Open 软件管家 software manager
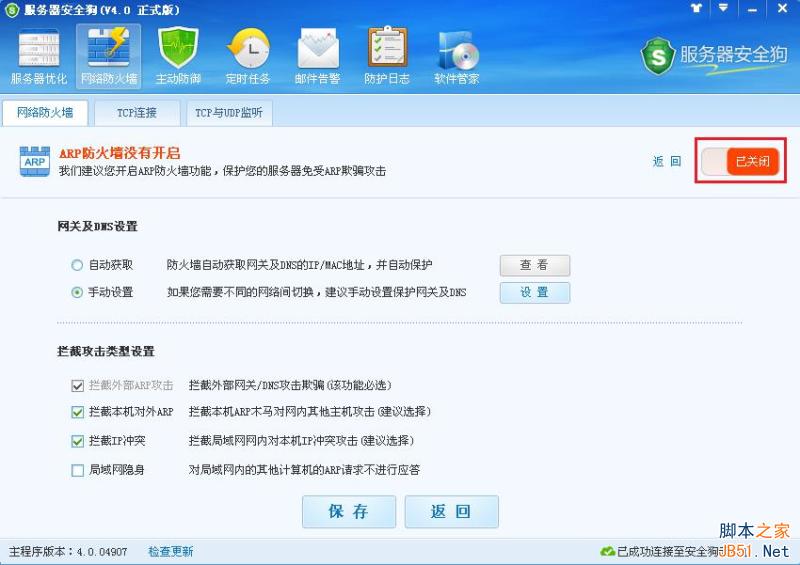The image size is (800, 565). (x=457, y=57)
